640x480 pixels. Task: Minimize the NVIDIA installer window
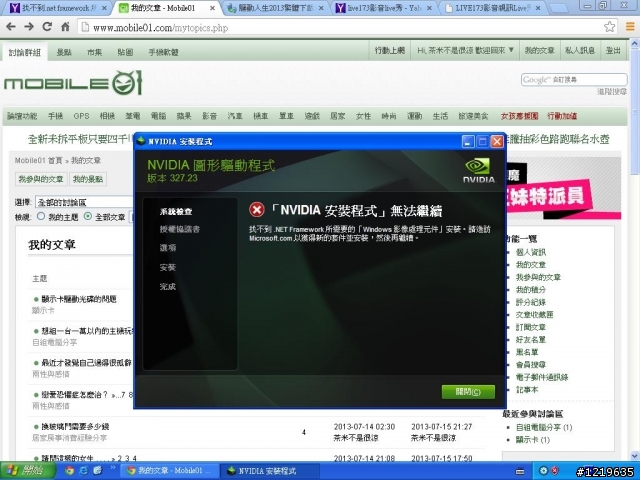[x=468, y=142]
